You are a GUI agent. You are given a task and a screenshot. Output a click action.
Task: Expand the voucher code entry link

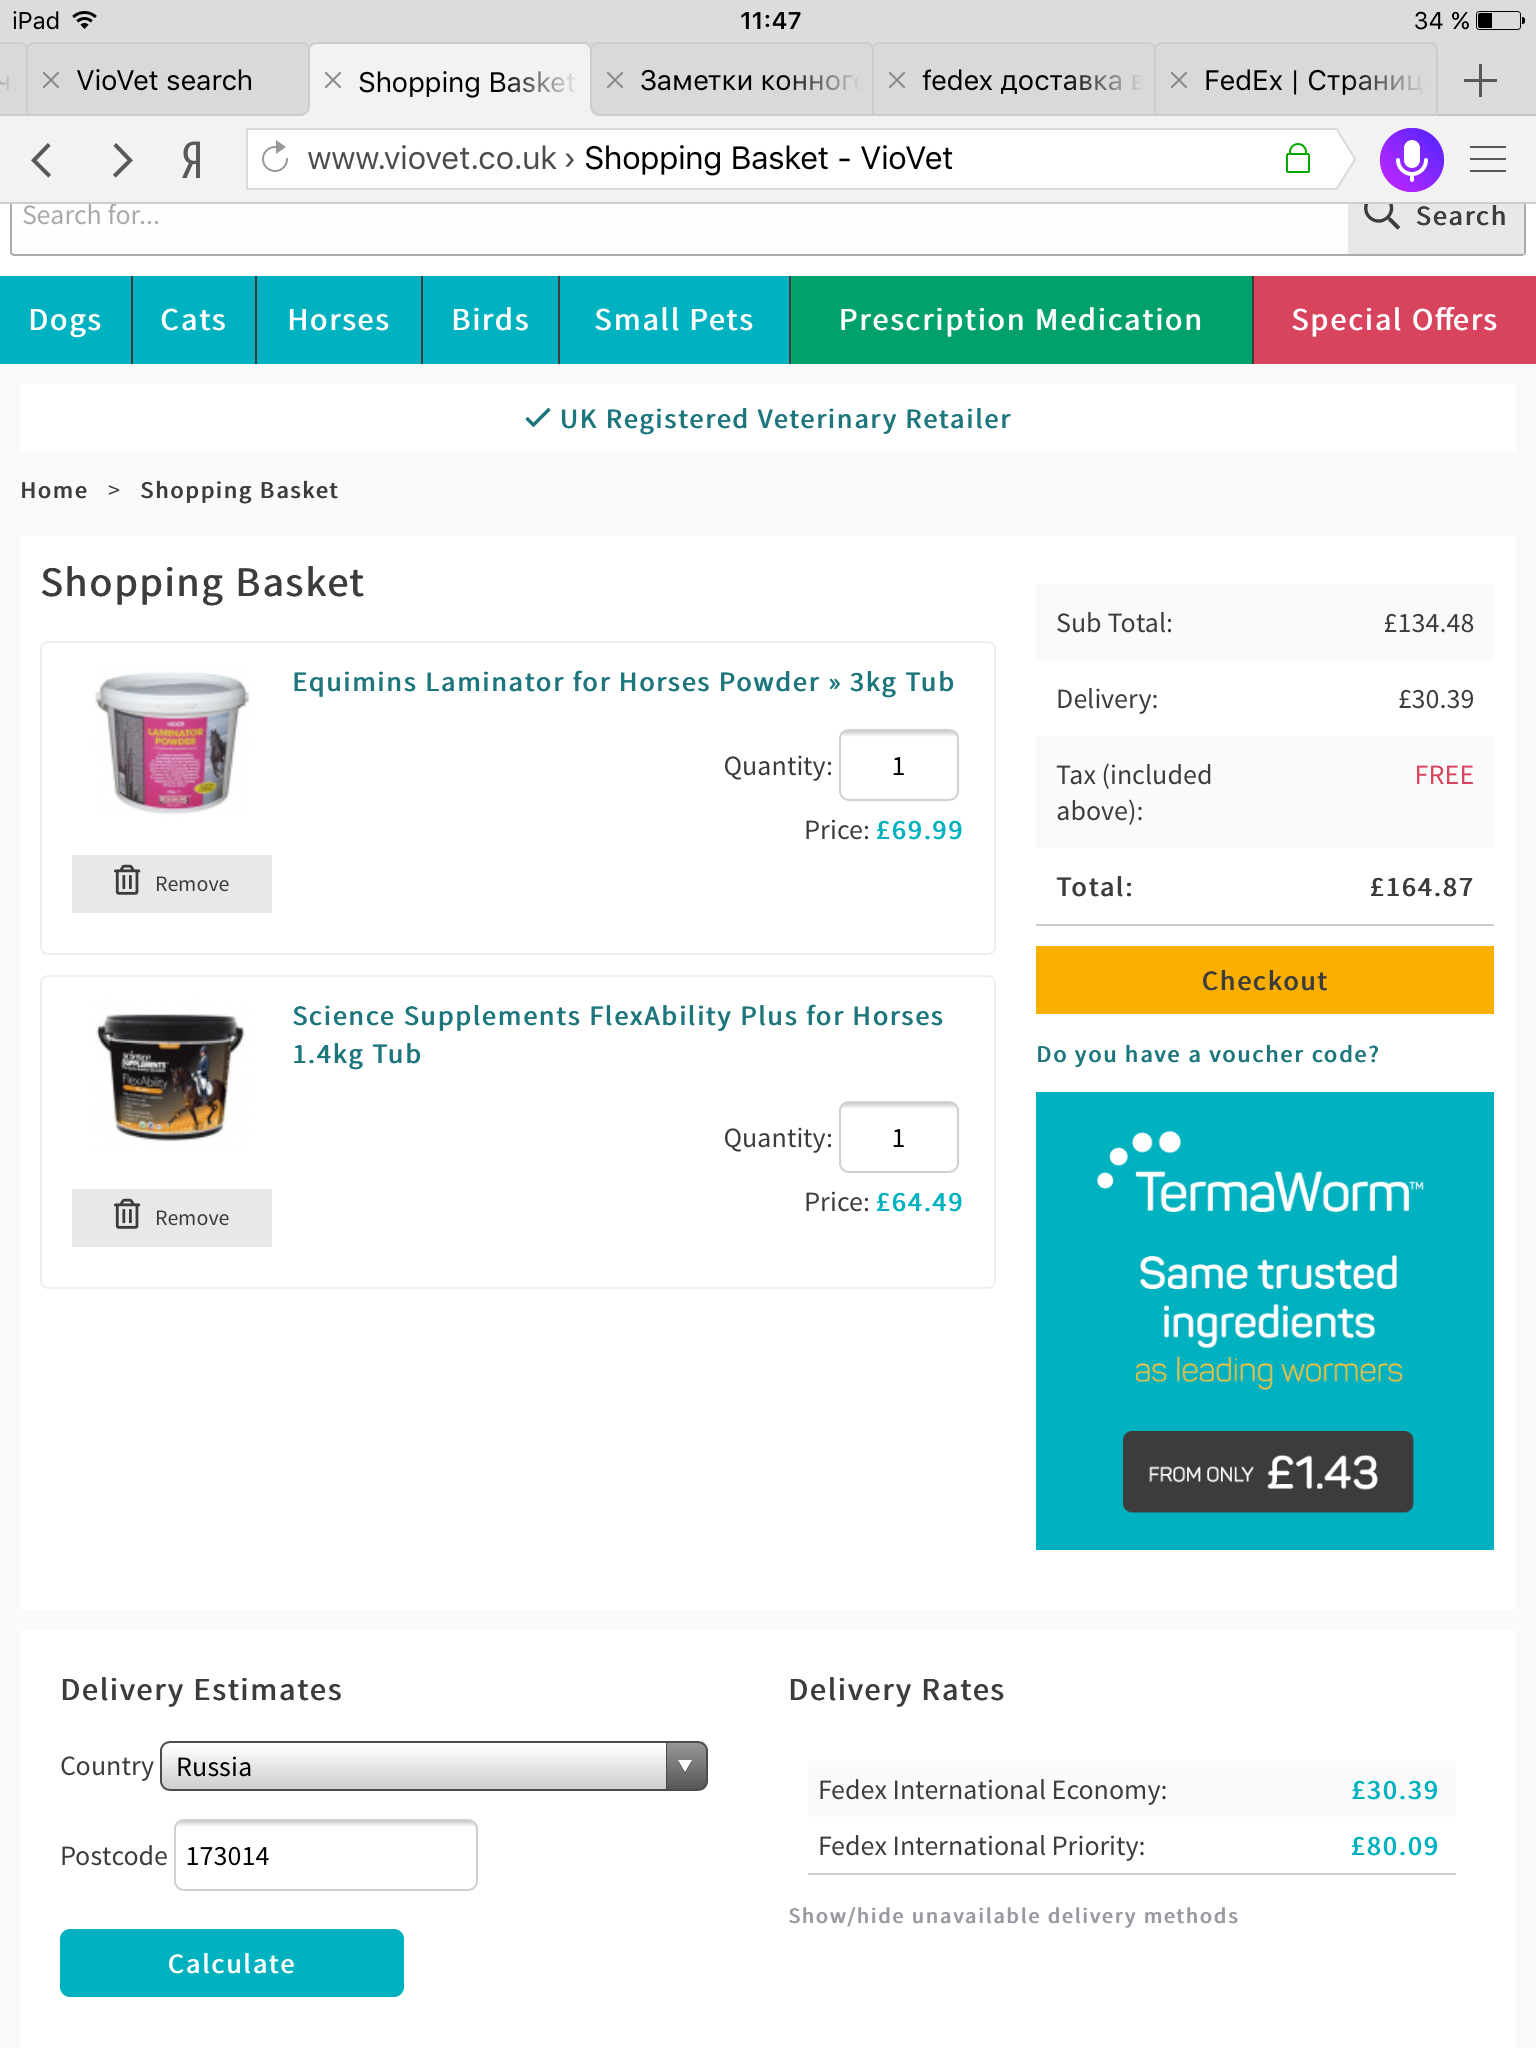click(1207, 1054)
